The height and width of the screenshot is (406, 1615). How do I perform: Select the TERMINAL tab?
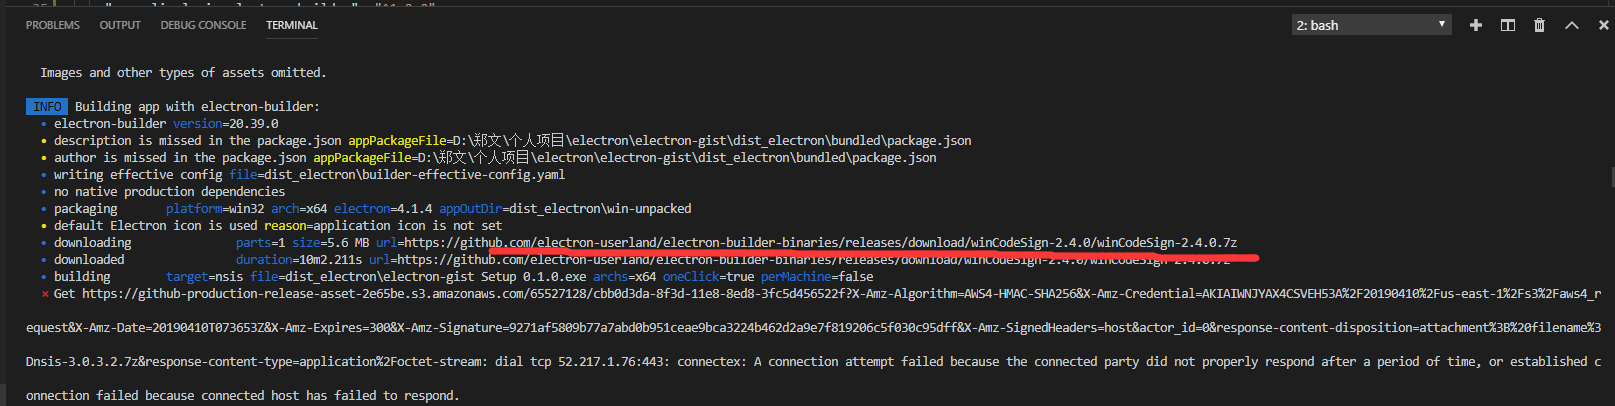(x=292, y=25)
